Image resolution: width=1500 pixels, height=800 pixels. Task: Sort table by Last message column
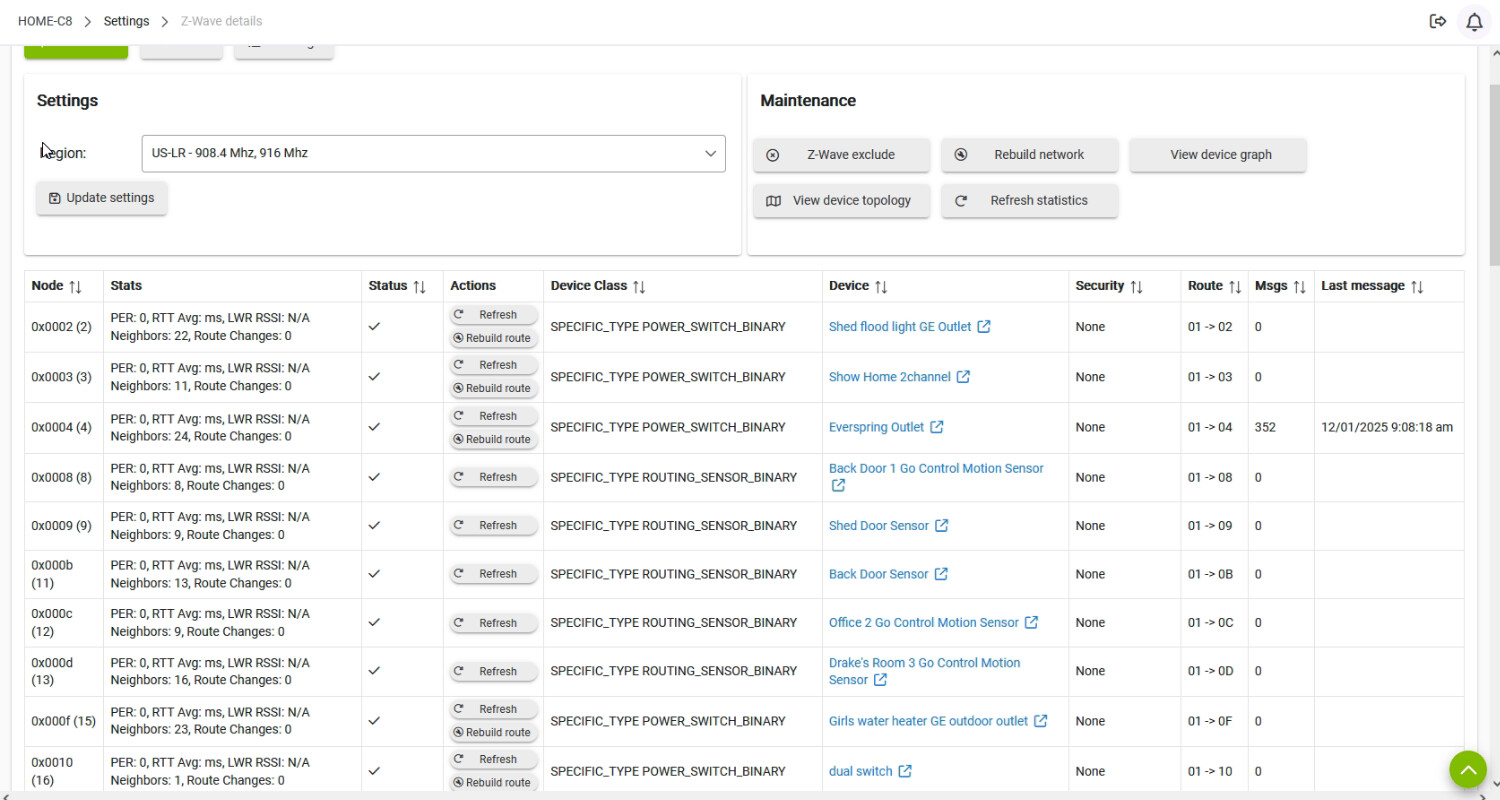coord(1416,286)
